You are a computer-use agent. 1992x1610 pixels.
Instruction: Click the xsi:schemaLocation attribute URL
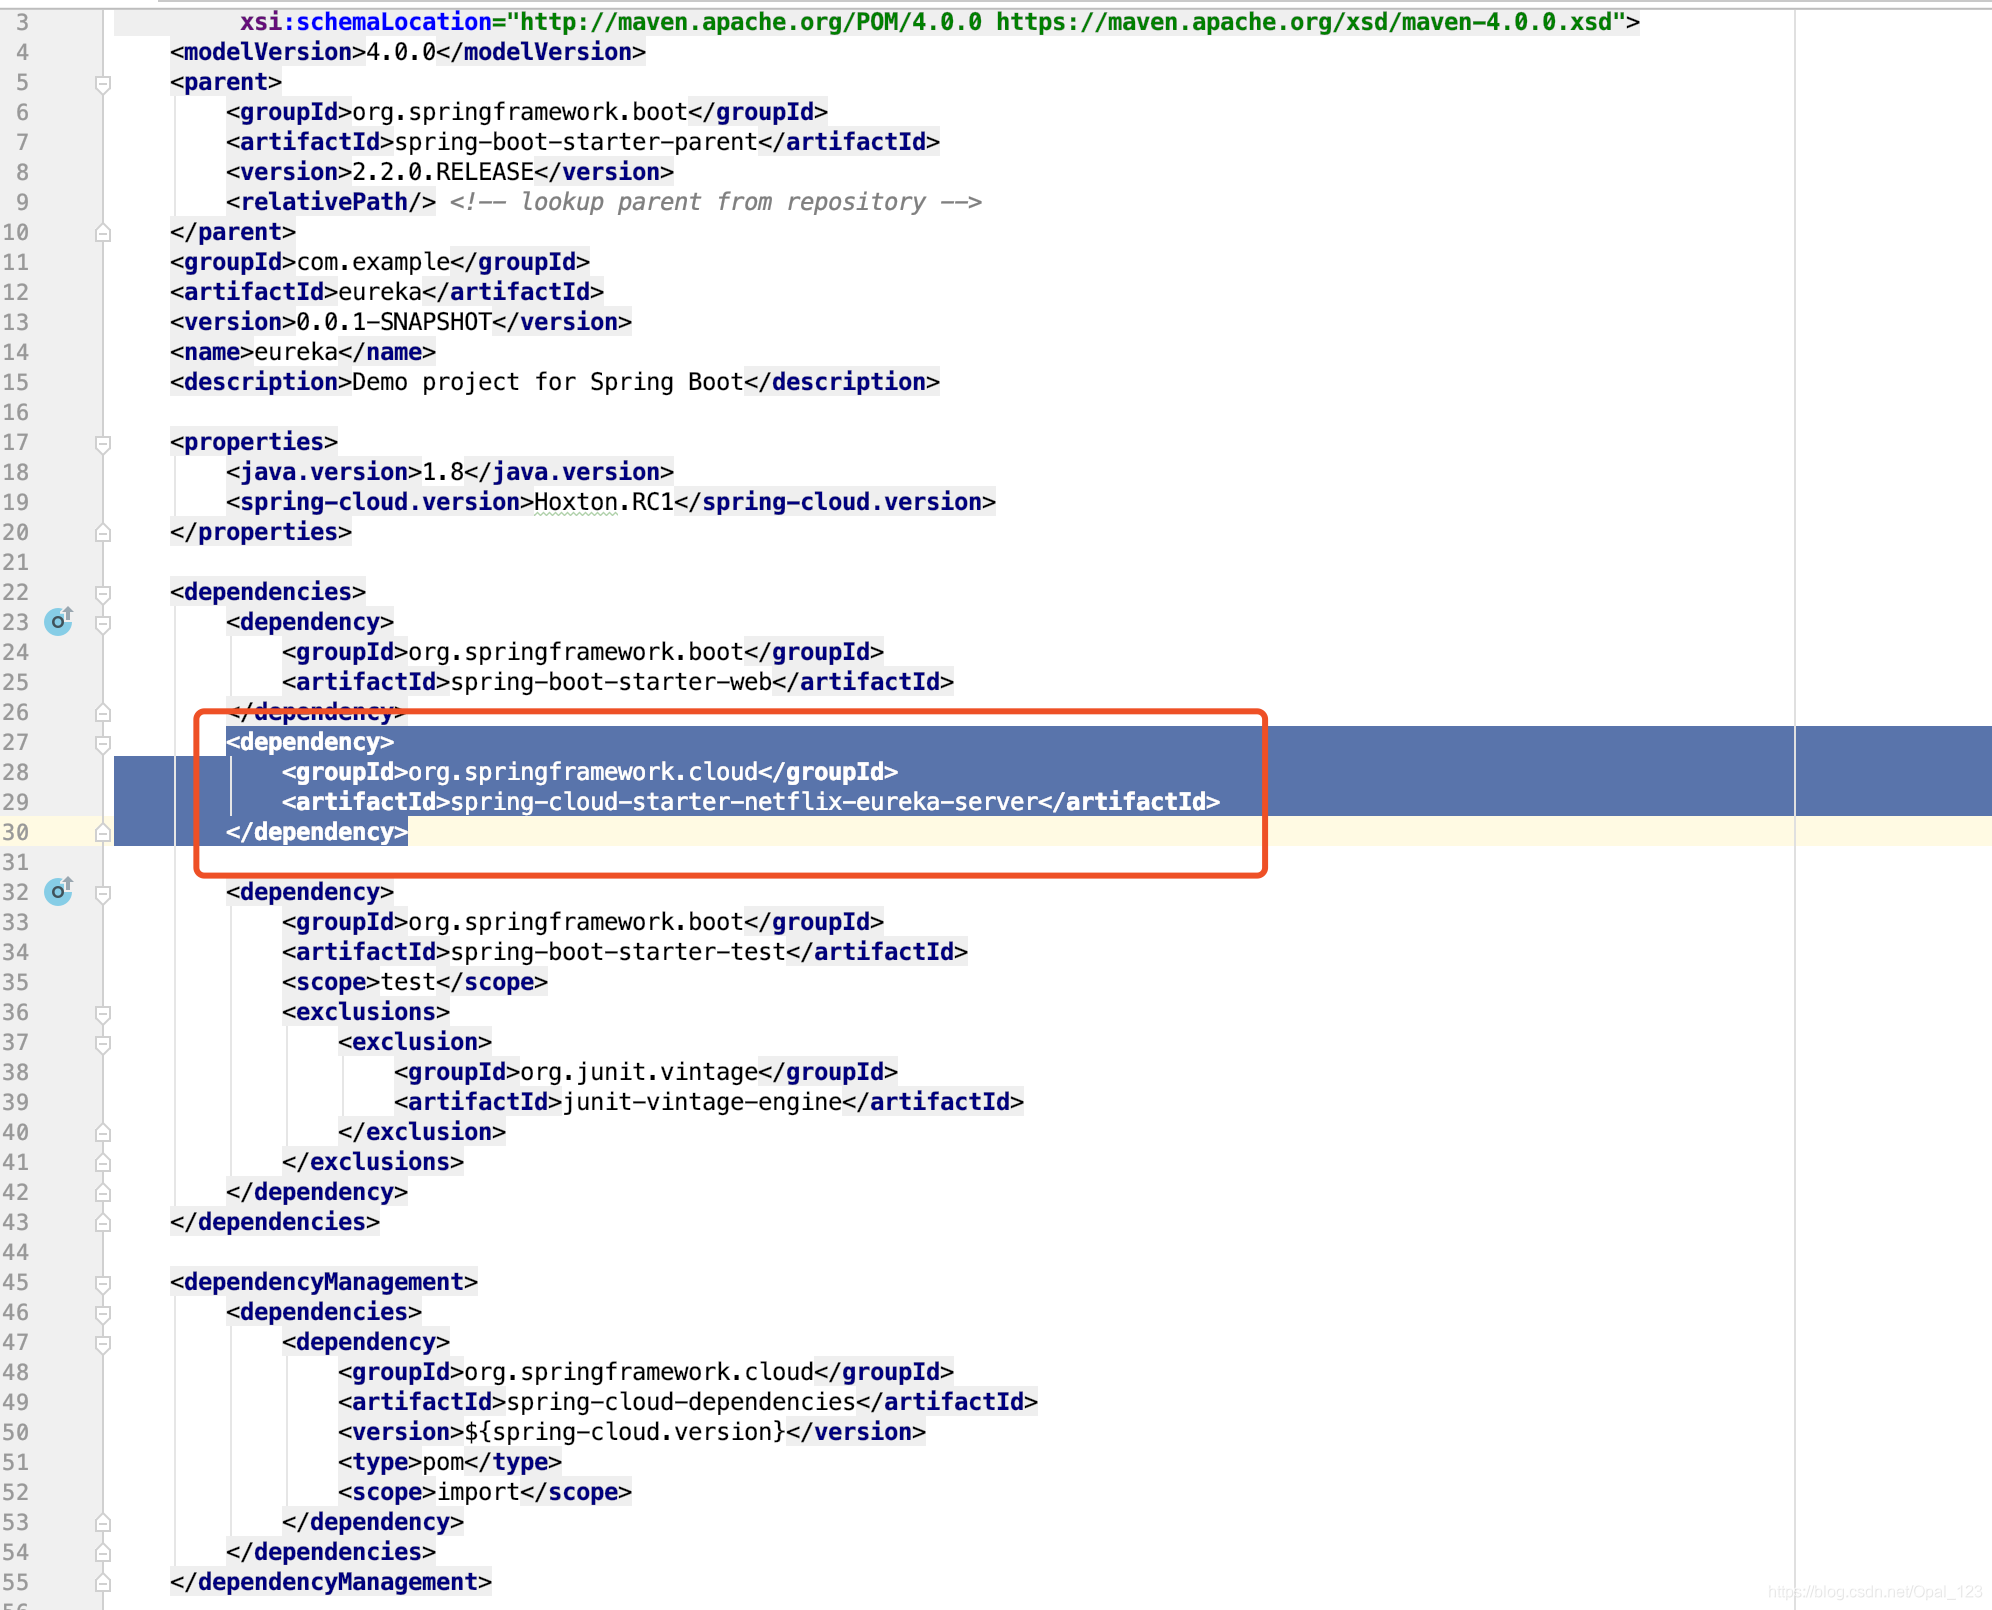point(1066,22)
